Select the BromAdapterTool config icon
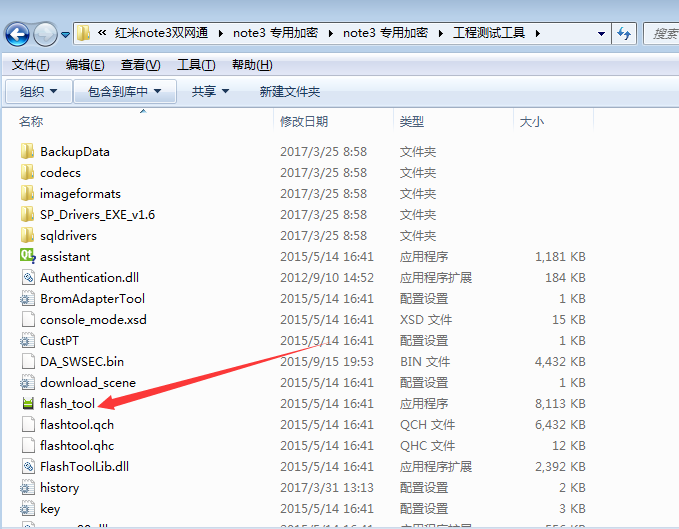This screenshot has width=679, height=529. pos(27,298)
